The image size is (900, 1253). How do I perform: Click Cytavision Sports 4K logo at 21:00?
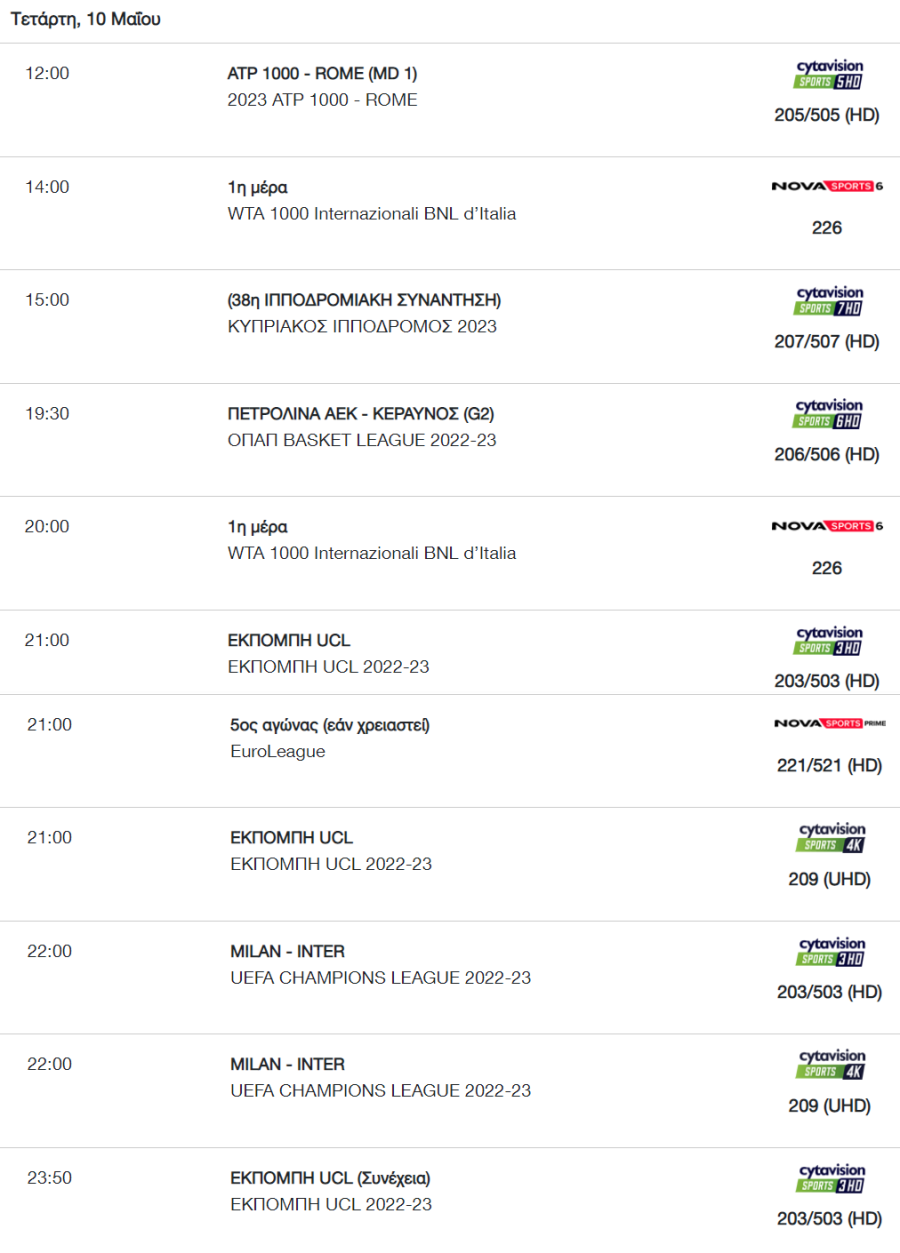tap(832, 838)
